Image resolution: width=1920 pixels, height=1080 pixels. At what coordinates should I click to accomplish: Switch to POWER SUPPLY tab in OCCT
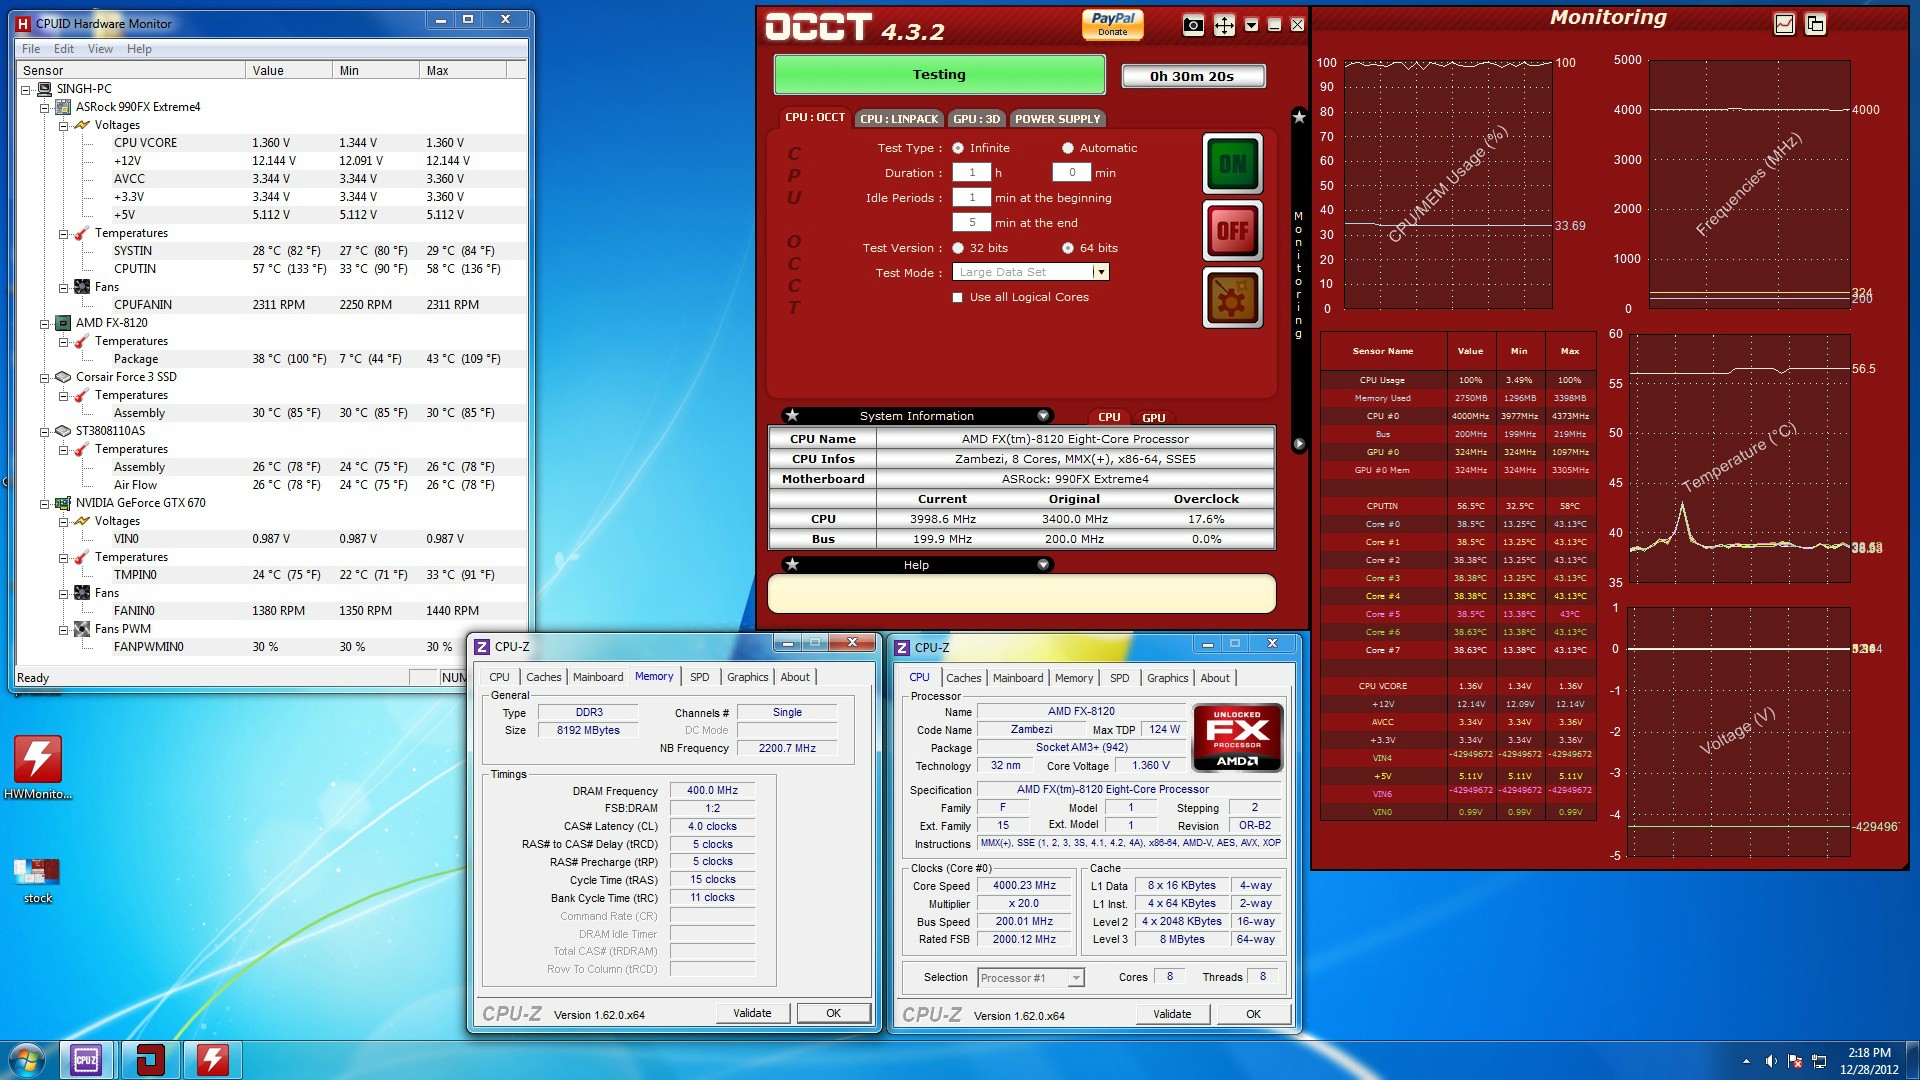(1057, 118)
